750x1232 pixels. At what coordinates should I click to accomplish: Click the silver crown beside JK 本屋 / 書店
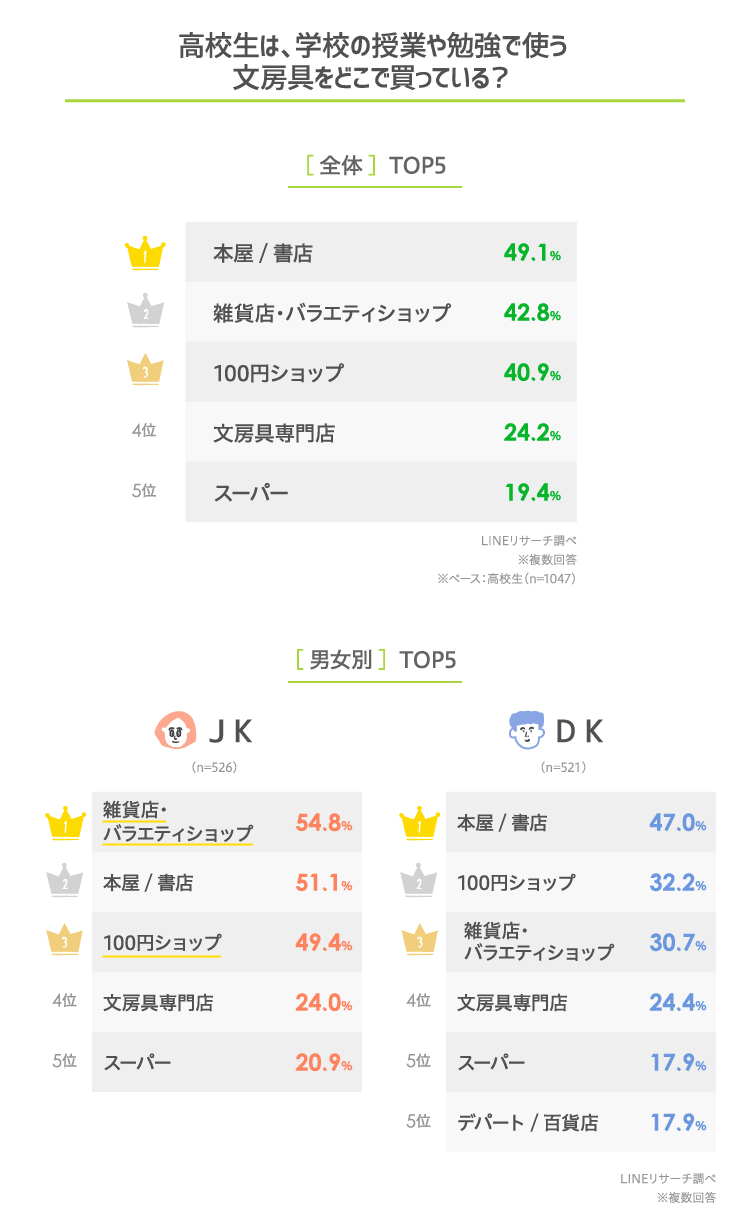pyautogui.click(x=64, y=883)
